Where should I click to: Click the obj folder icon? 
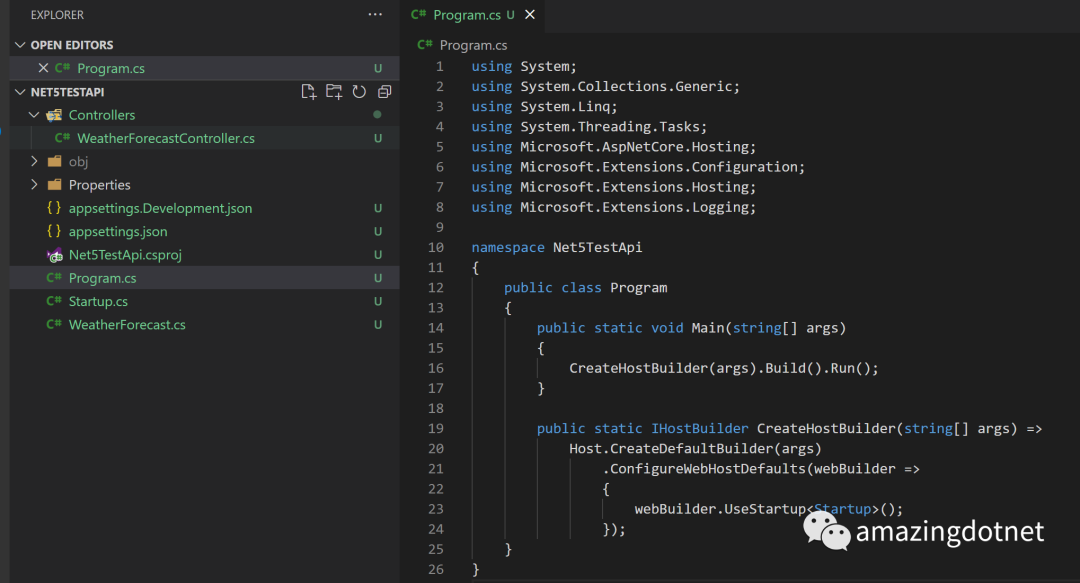(x=54, y=161)
